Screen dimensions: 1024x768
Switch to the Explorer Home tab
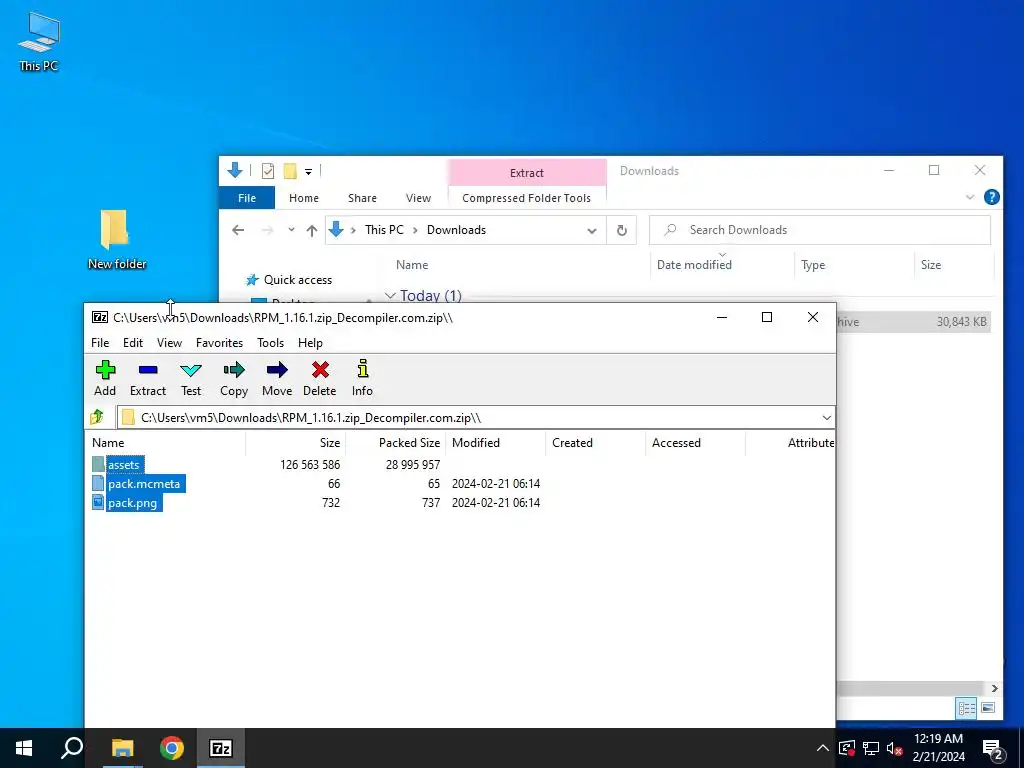point(304,198)
